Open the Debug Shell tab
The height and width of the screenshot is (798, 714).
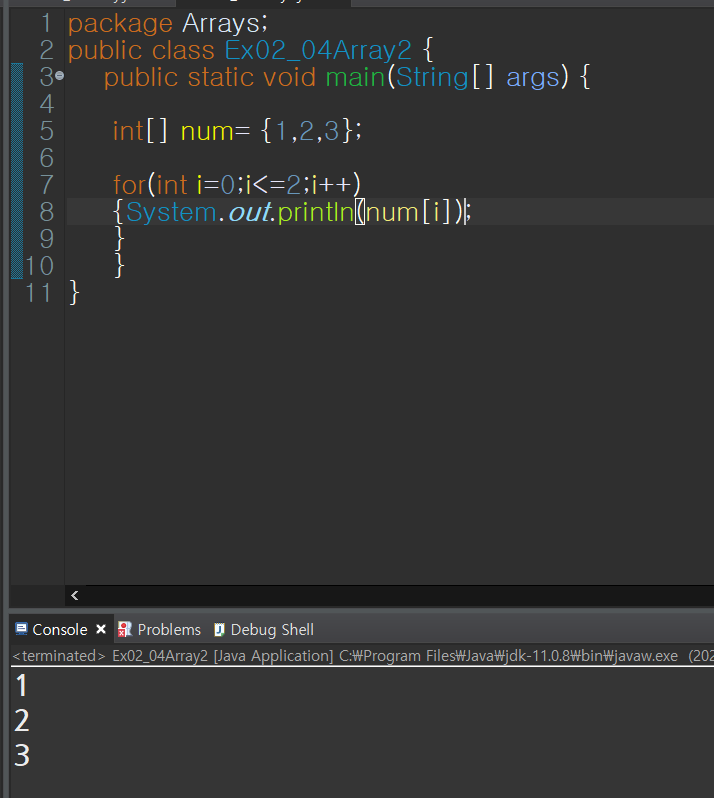(272, 630)
